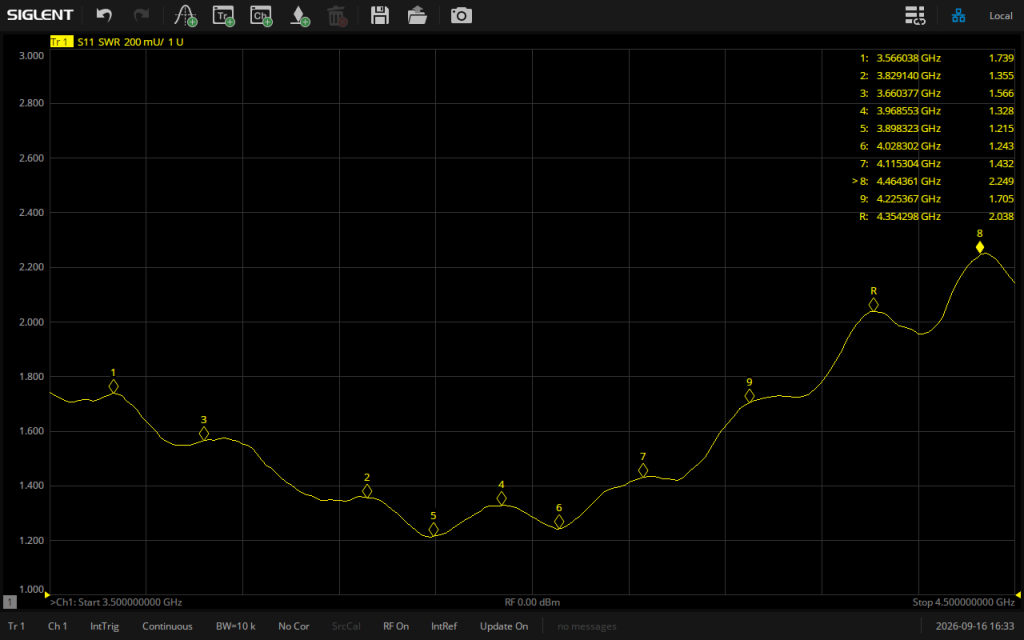Add a new trace with the Tr icon
The image size is (1024, 640).
click(224, 16)
